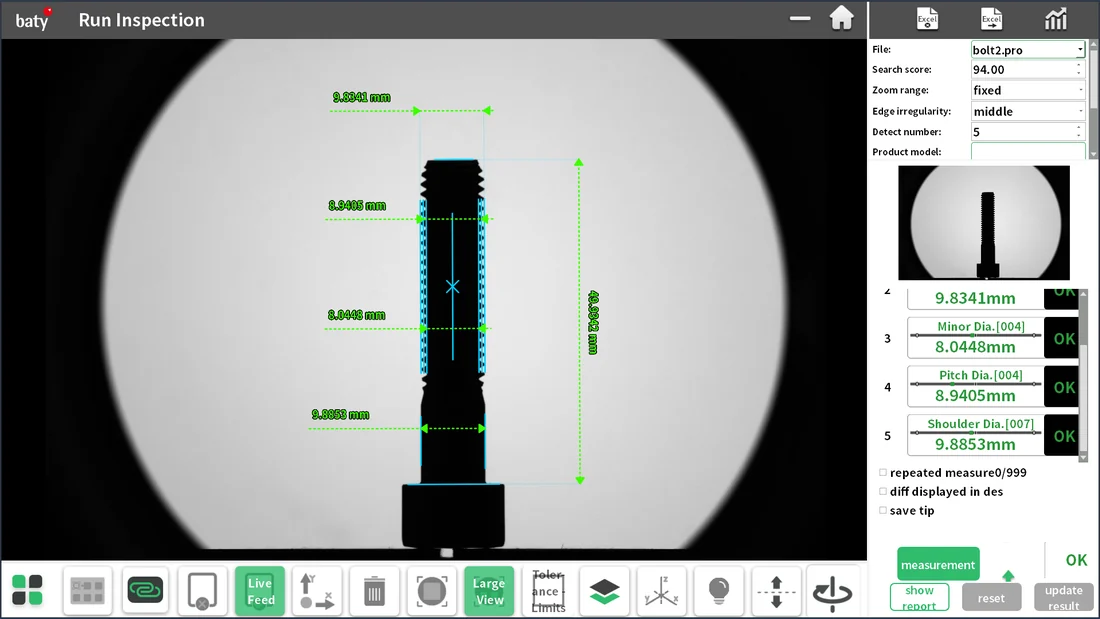
Task: Click the trash bin delete icon
Action: pyautogui.click(x=374, y=590)
